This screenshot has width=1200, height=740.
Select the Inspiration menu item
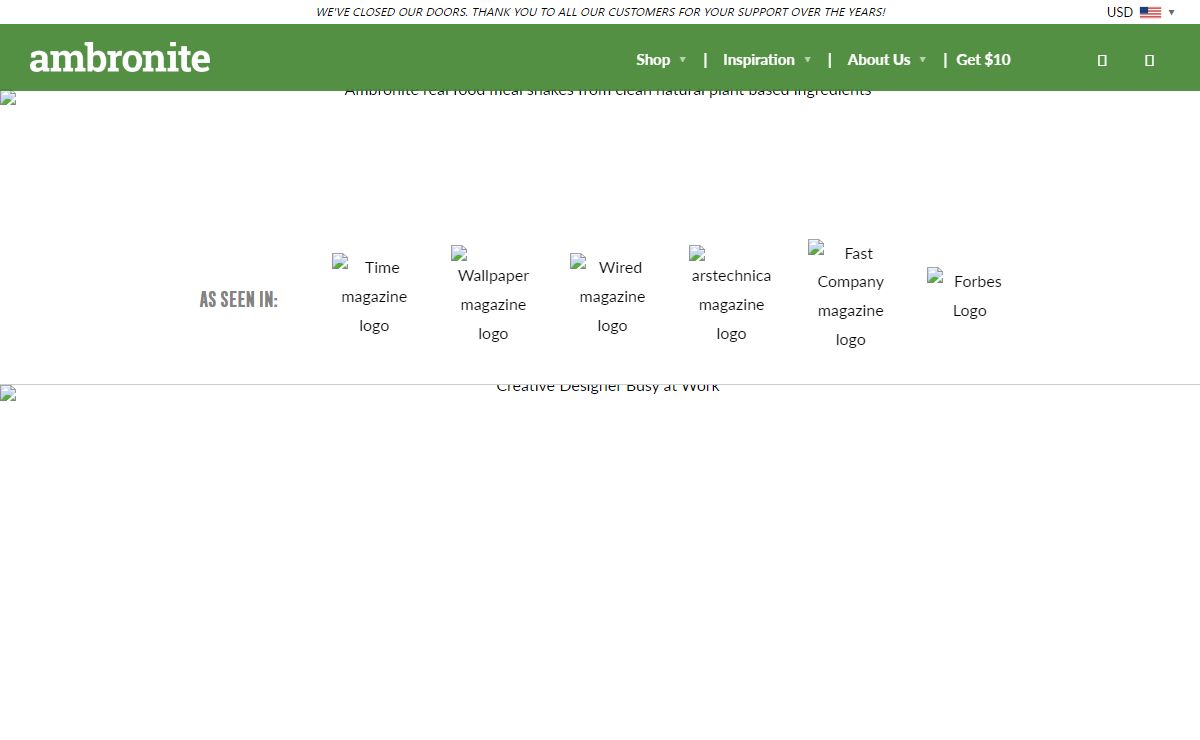click(758, 60)
